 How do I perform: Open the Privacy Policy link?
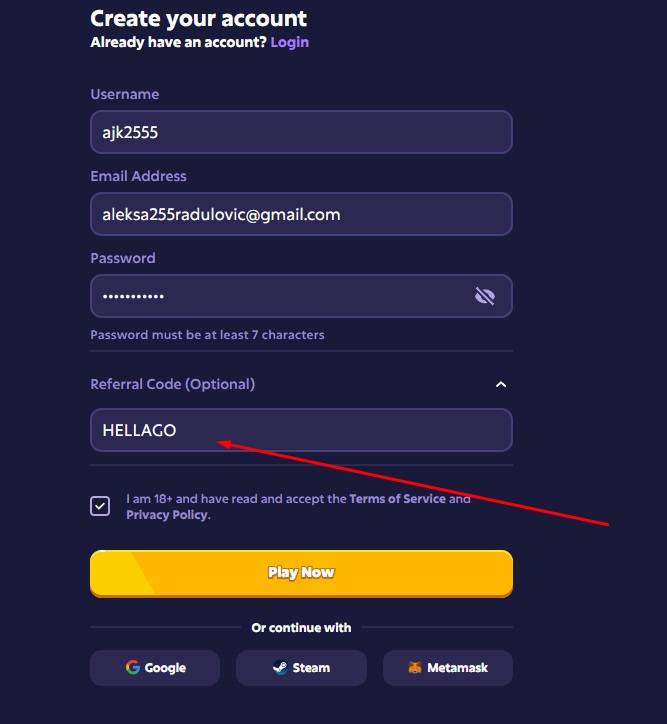(166, 515)
